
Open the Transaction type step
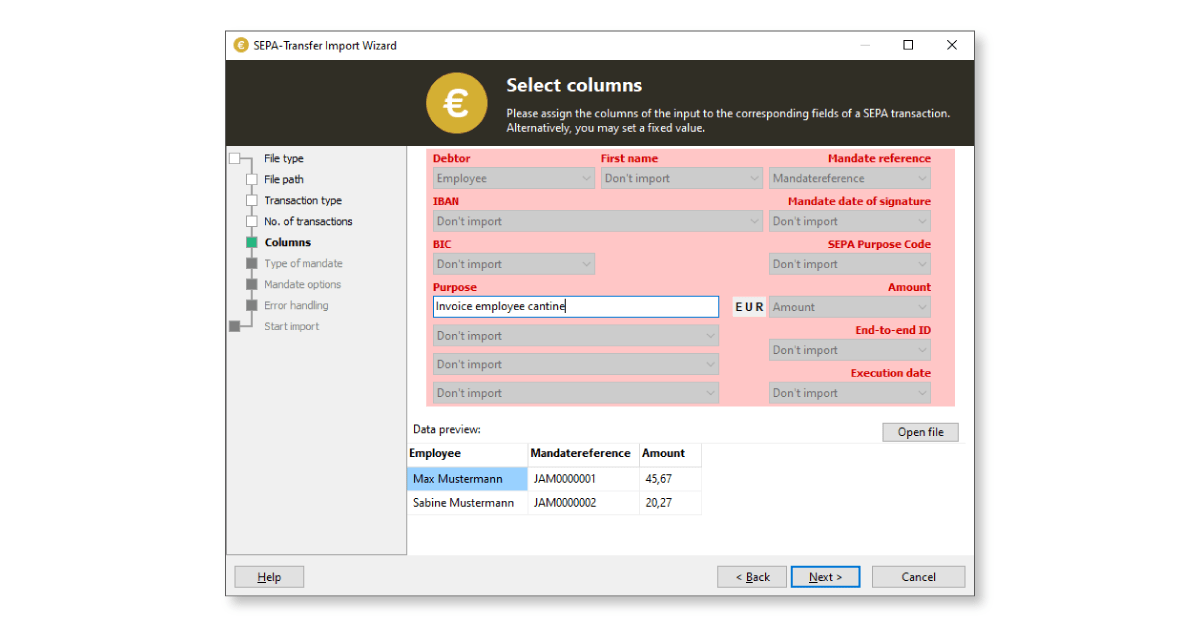[x=302, y=201]
